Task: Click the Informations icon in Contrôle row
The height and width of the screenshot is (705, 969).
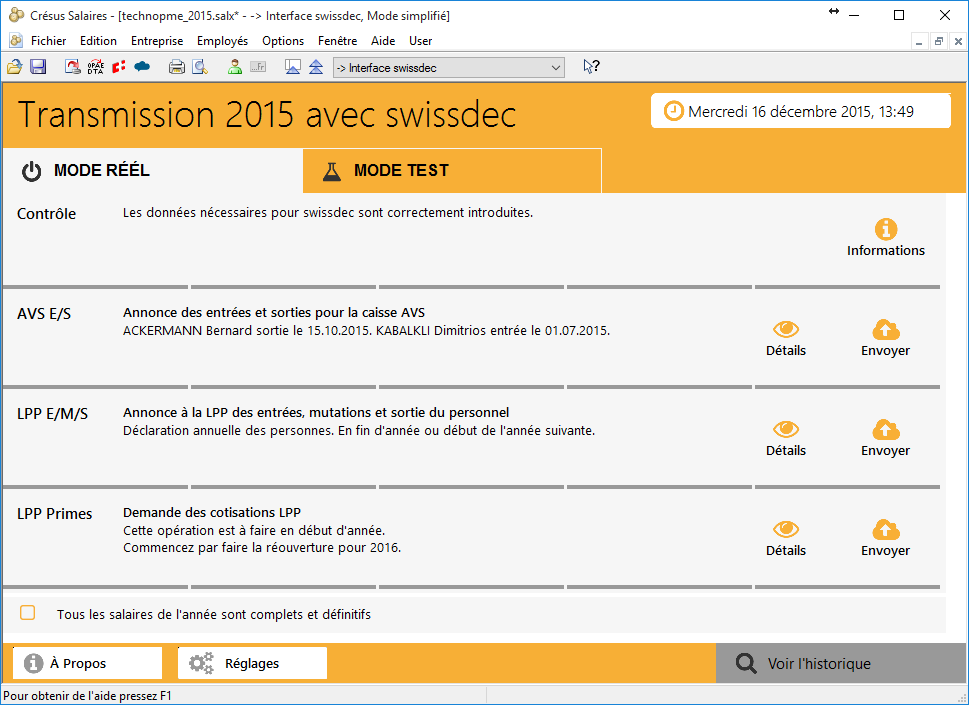Action: pyautogui.click(x=886, y=238)
